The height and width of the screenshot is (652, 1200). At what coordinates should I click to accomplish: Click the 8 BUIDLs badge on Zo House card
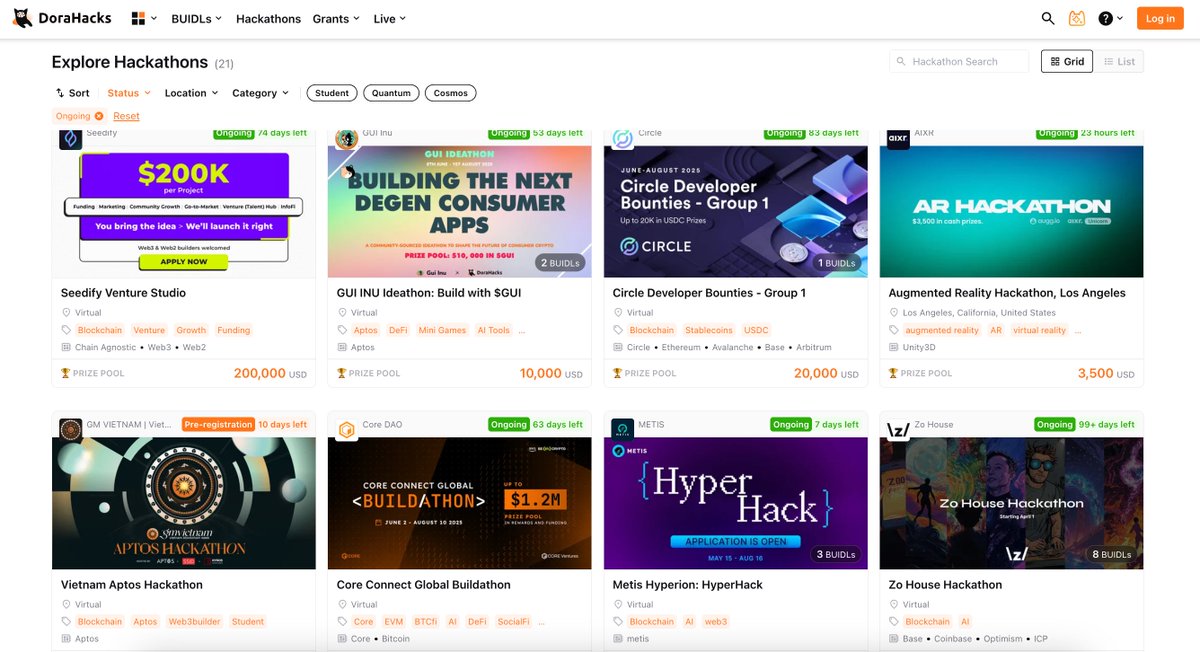[x=1110, y=554]
